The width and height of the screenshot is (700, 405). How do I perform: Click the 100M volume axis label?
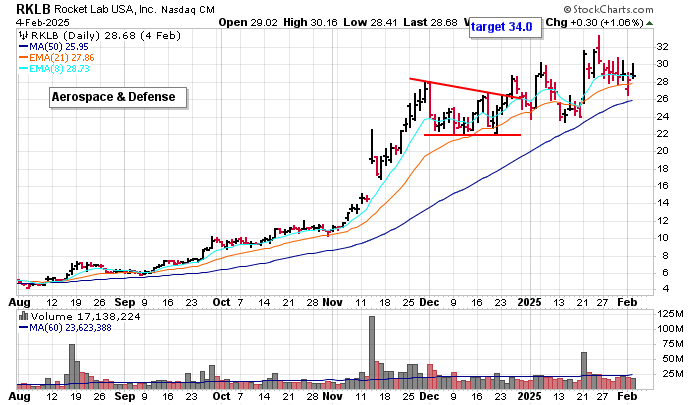[670, 329]
